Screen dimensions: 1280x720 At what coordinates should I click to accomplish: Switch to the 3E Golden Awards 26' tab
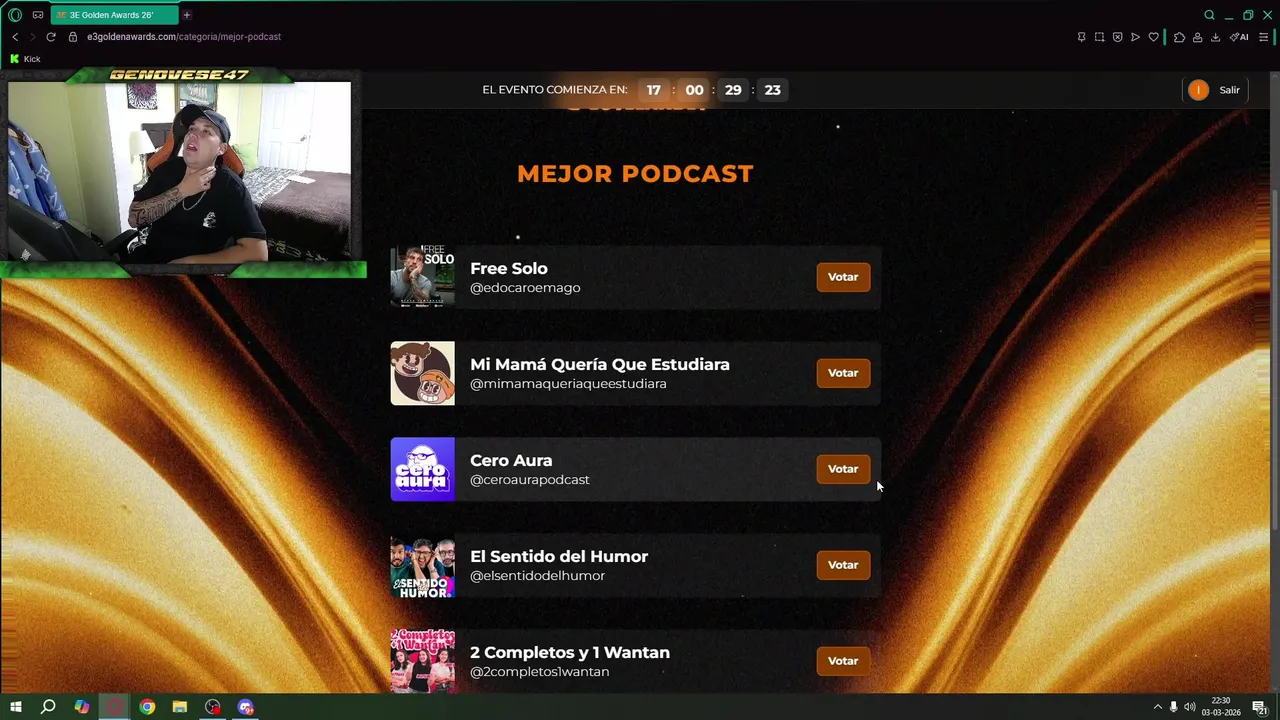click(114, 15)
